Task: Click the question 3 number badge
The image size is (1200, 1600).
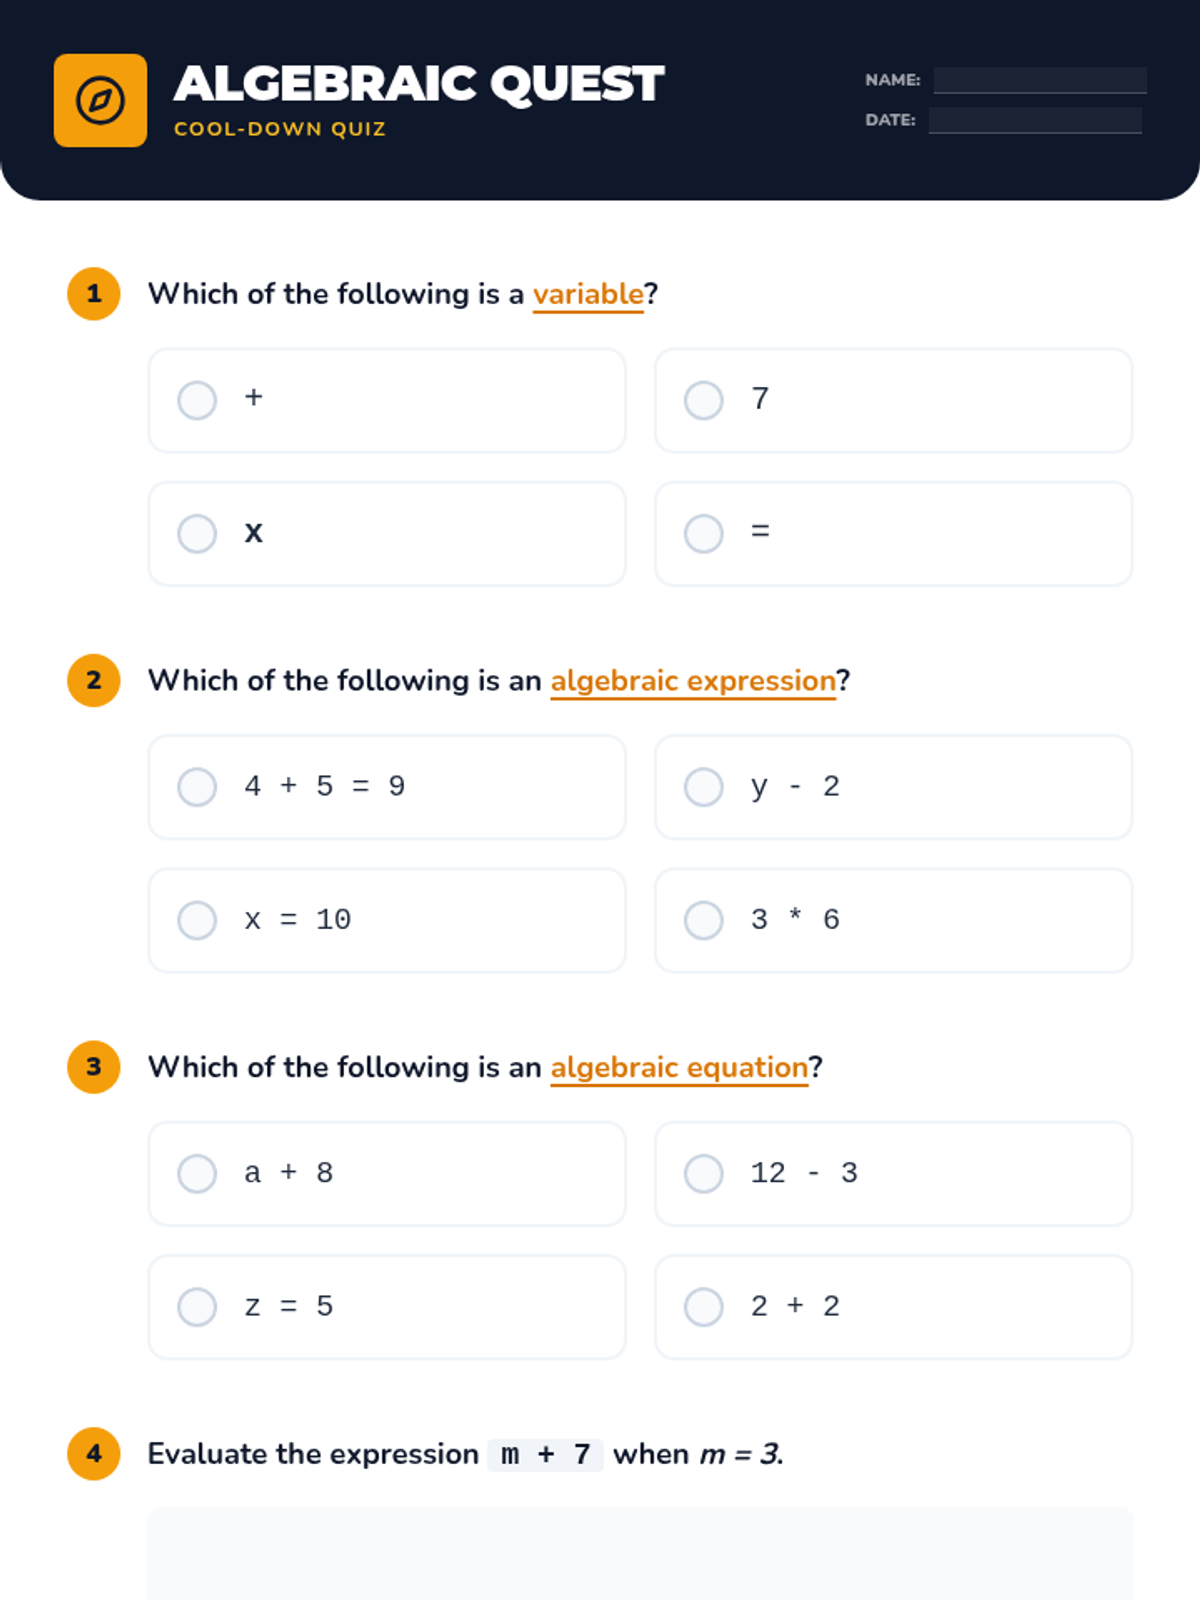Action: coord(94,1067)
